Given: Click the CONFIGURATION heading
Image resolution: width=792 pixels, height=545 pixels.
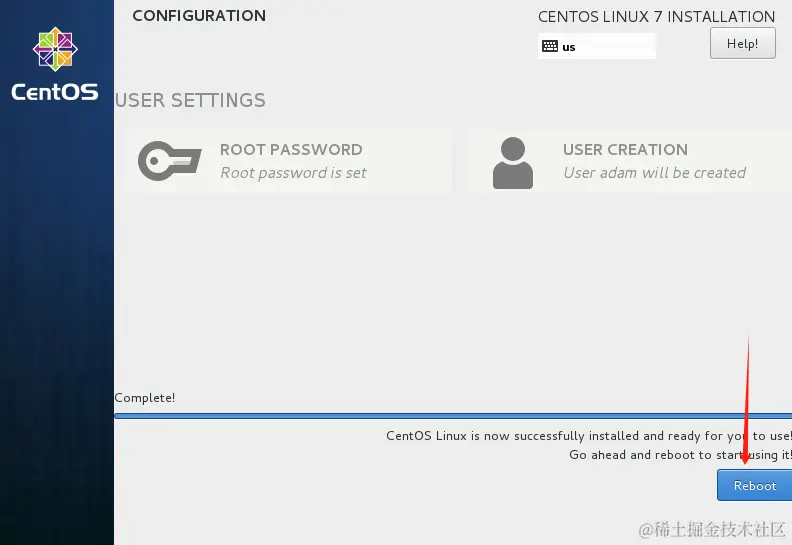Looking at the screenshot, I should click(199, 16).
